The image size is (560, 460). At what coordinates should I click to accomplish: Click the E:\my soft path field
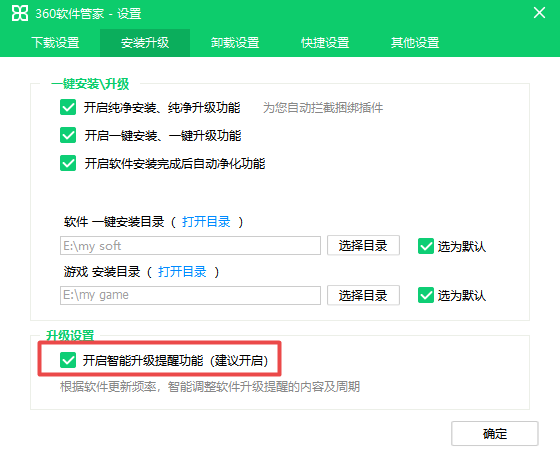pyautogui.click(x=190, y=245)
